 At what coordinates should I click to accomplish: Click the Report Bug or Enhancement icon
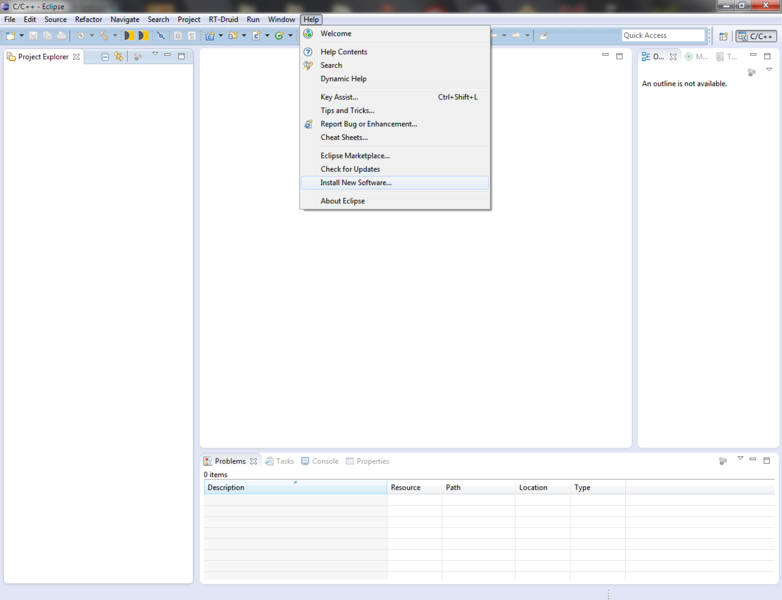point(308,124)
